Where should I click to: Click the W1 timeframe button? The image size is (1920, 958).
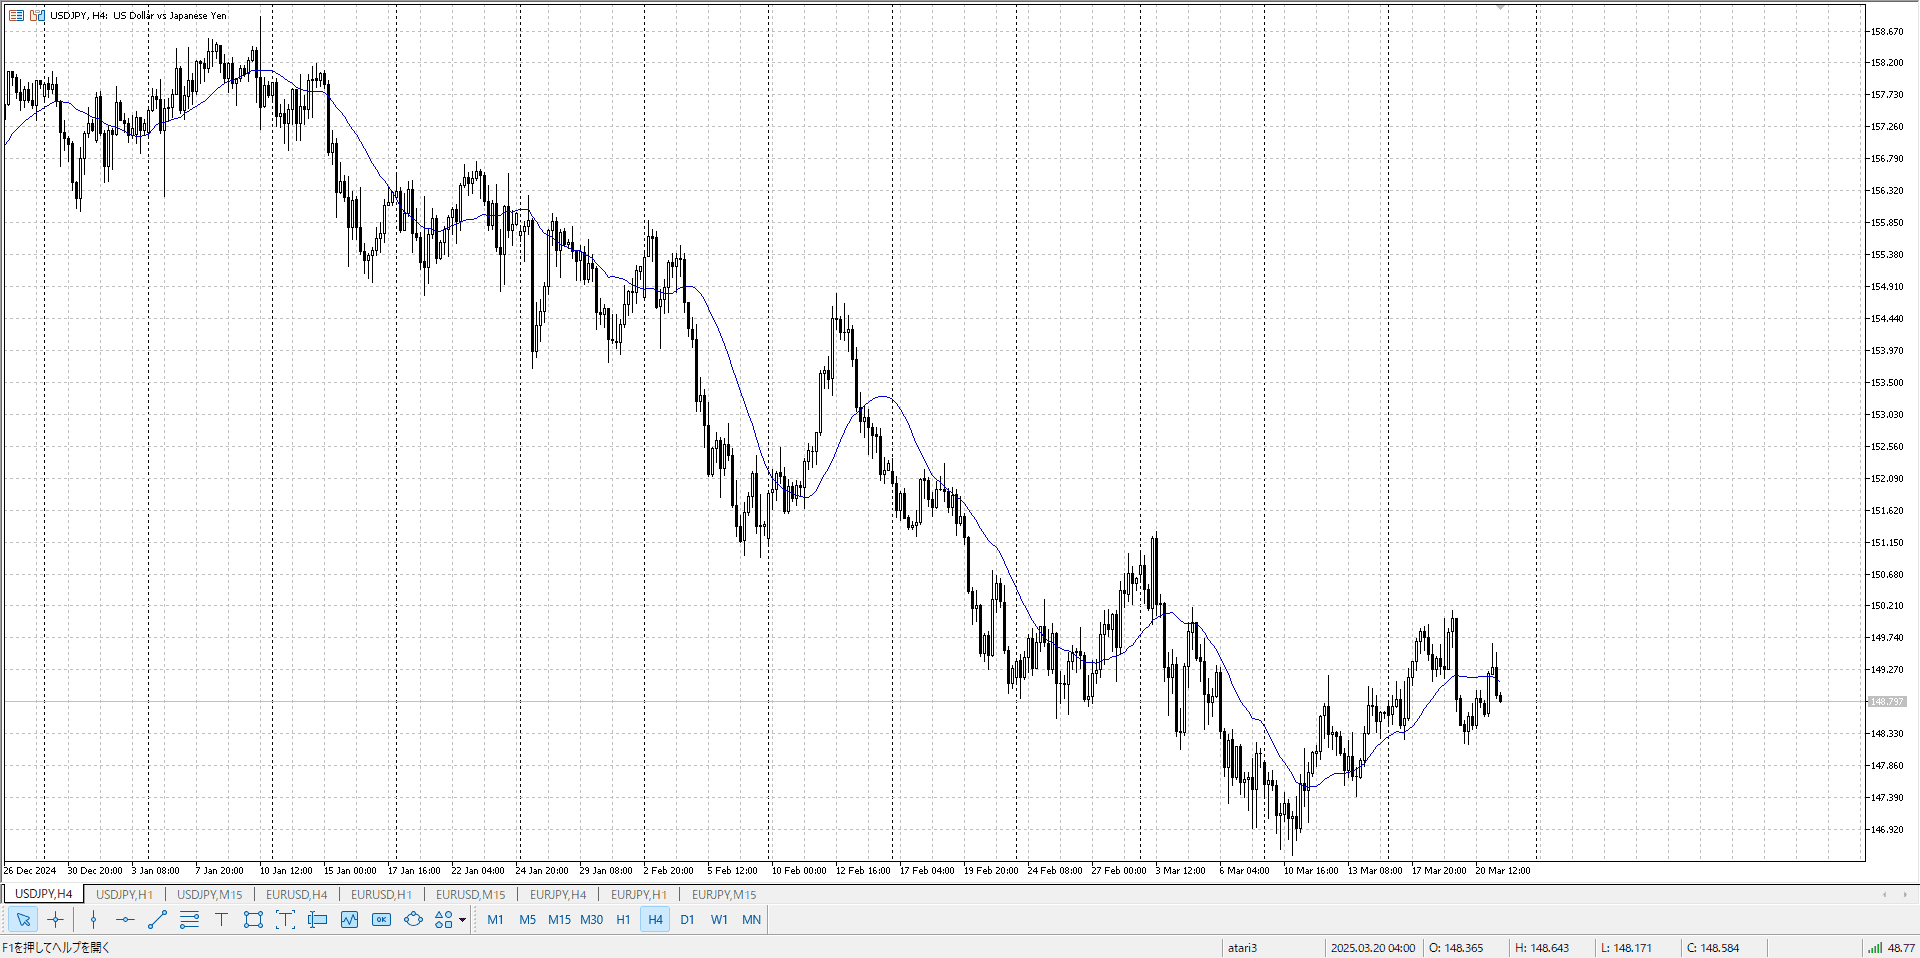click(x=719, y=920)
